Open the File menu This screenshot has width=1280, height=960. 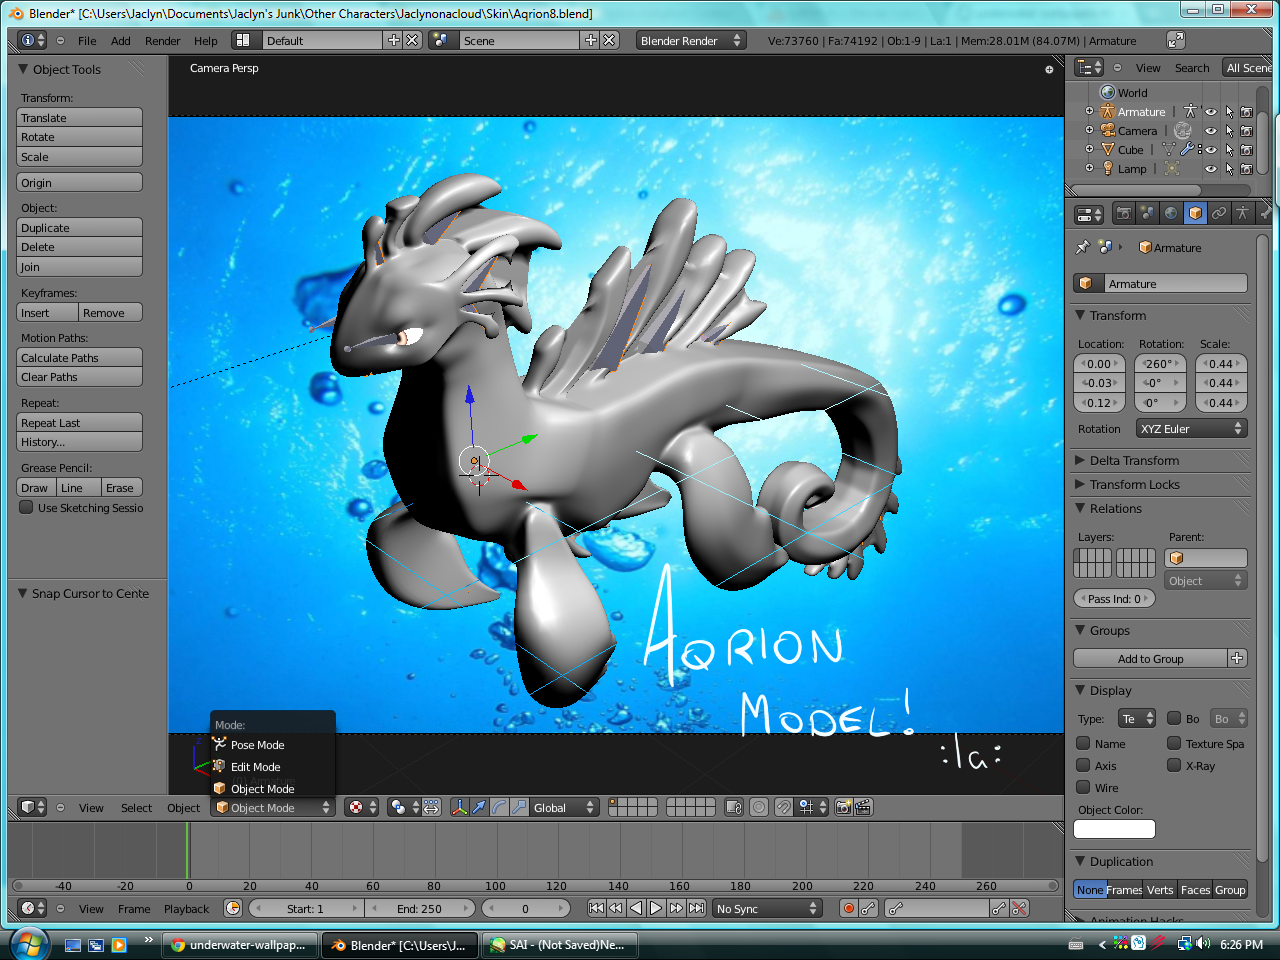[87, 41]
